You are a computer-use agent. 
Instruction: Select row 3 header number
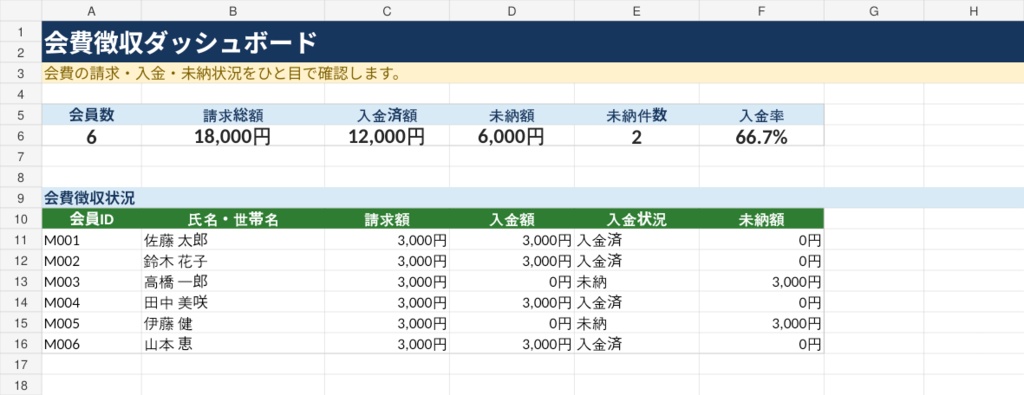(21, 72)
